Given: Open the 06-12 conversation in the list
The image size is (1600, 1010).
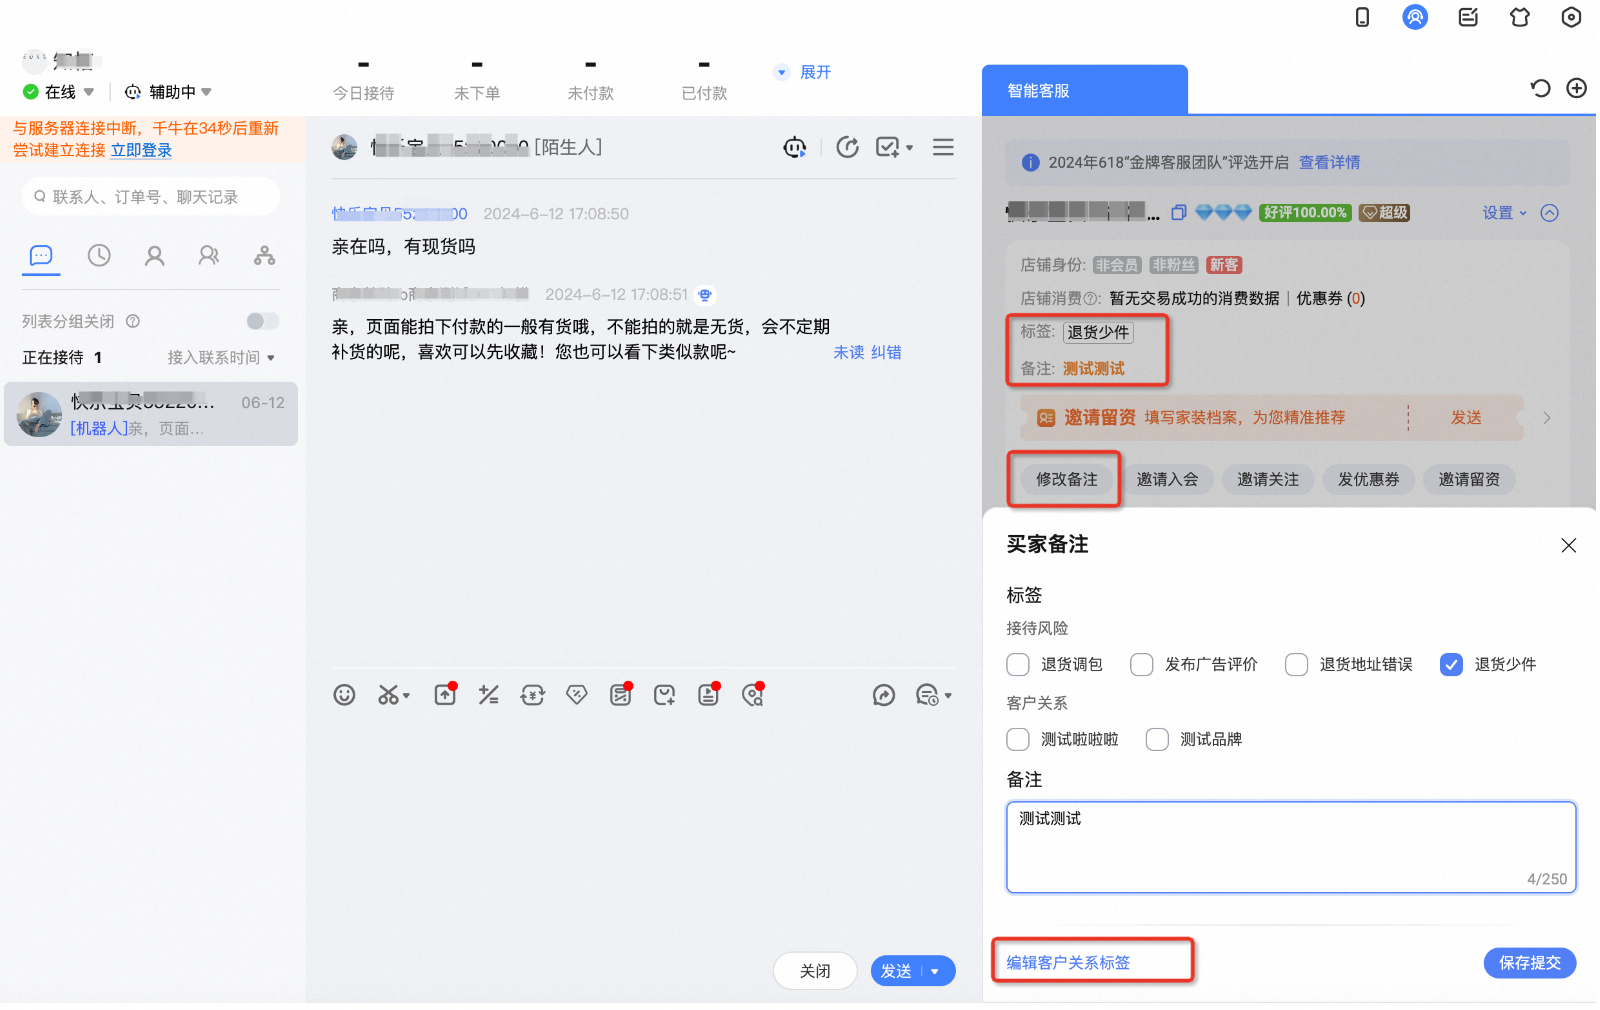Looking at the screenshot, I should pos(151,414).
